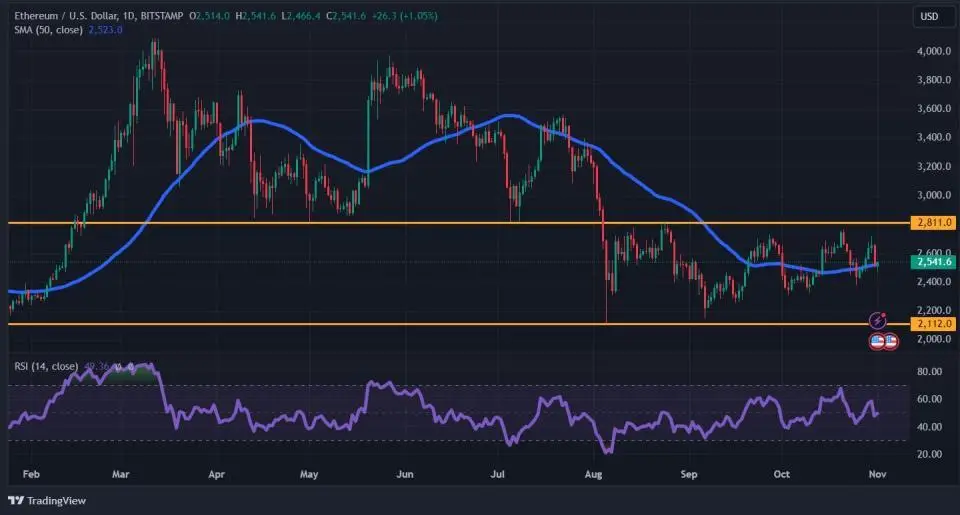The width and height of the screenshot is (960, 515).
Task: Click the 2,112.0 support price label
Action: click(932, 324)
